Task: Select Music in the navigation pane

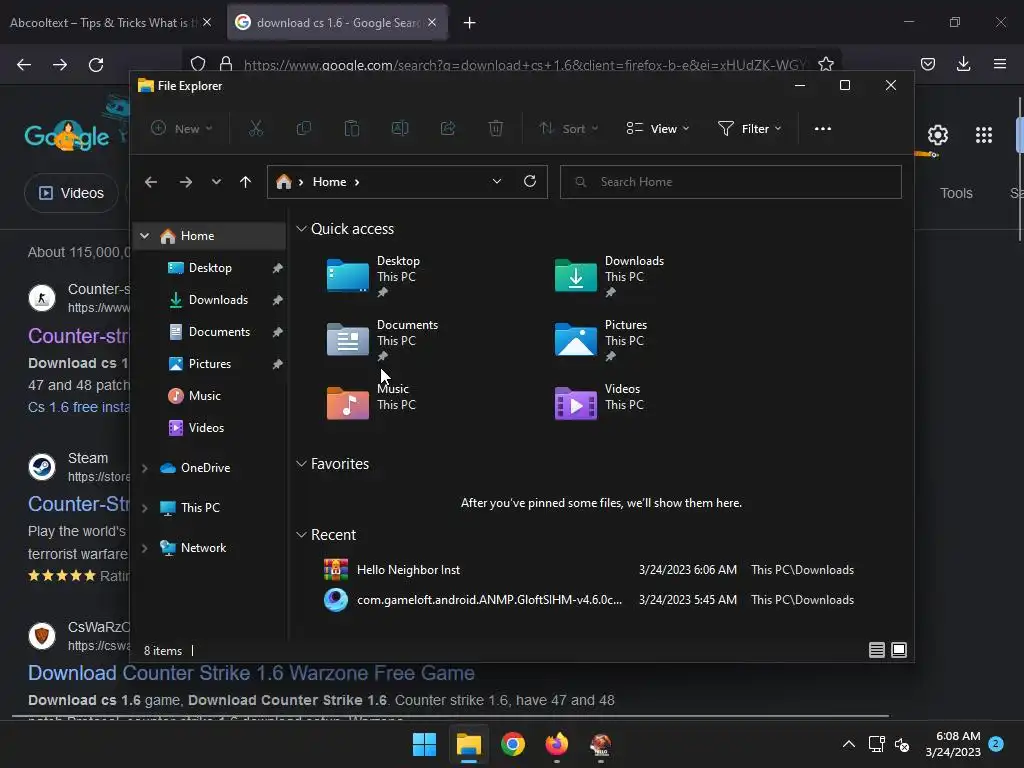Action: point(204,396)
